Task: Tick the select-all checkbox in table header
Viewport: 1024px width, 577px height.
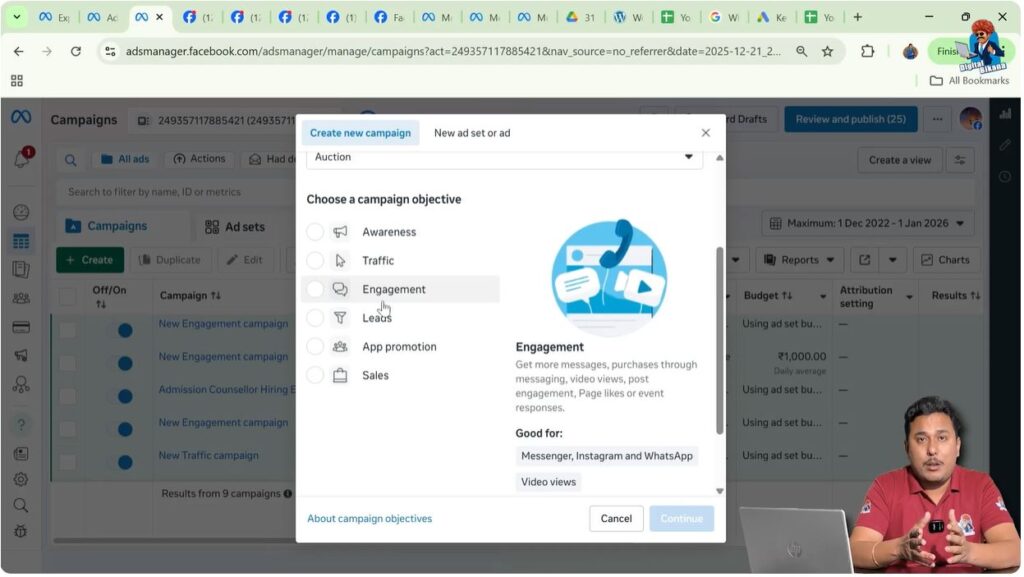Action: (67, 296)
